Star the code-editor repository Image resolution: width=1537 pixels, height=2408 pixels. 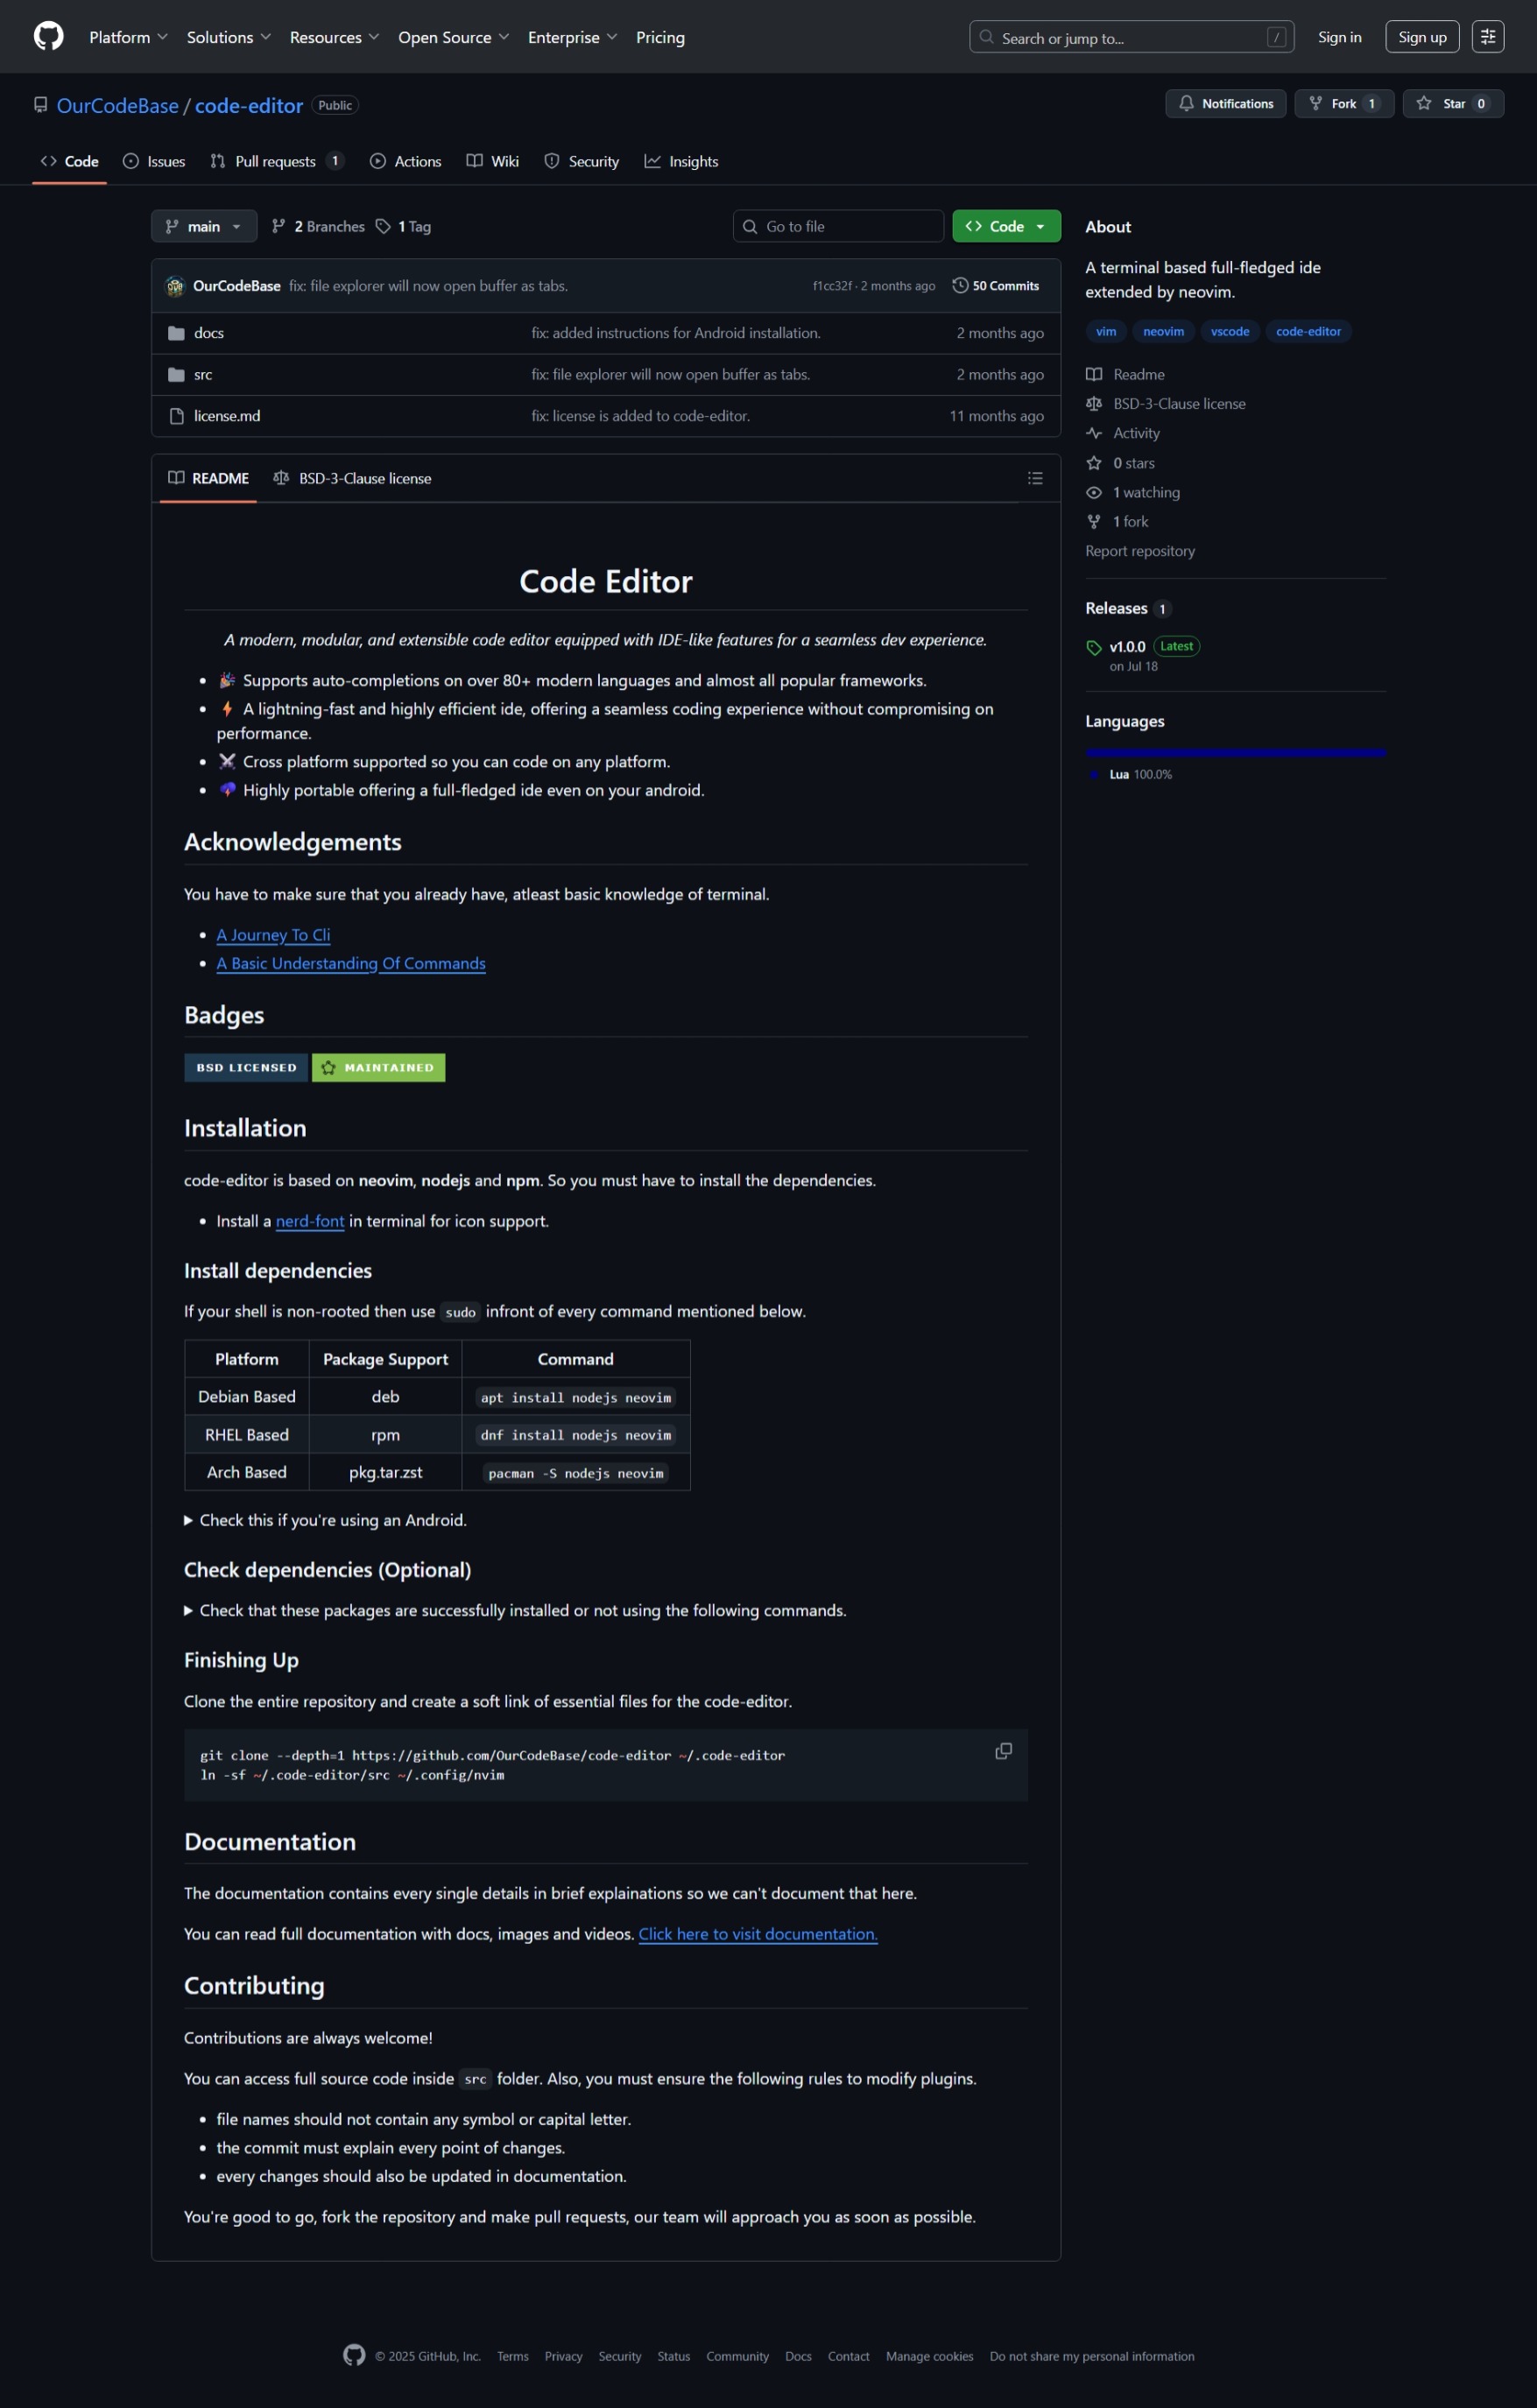click(1452, 104)
